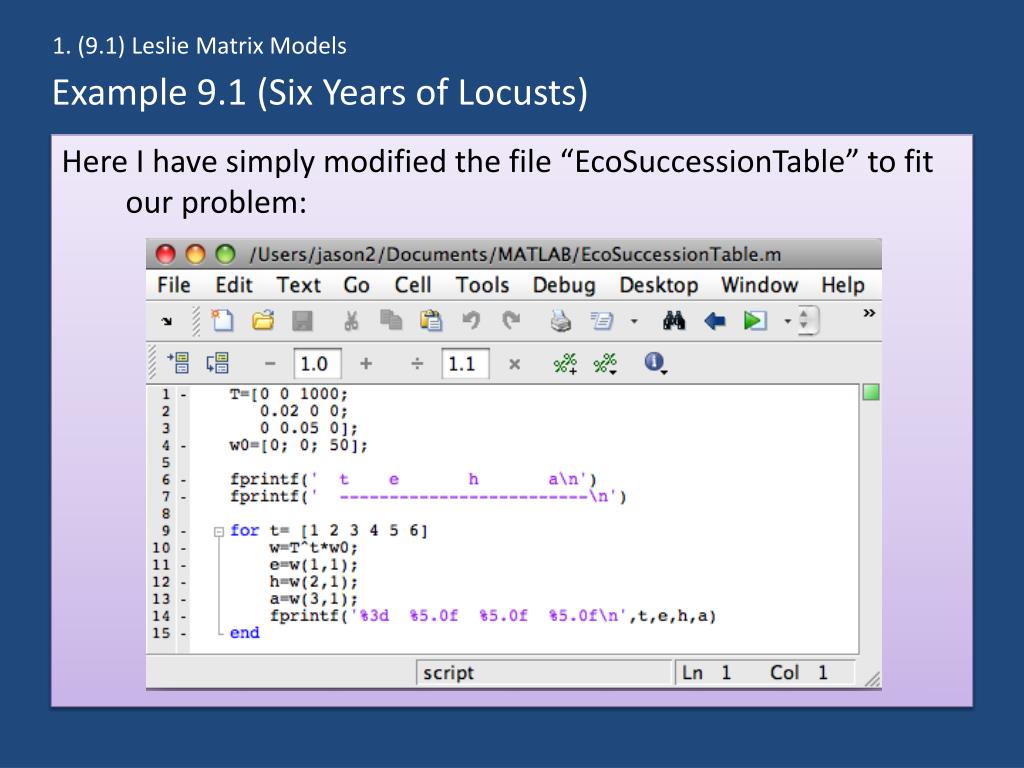Print the script using printer icon
The width and height of the screenshot is (1024, 768).
click(560, 321)
